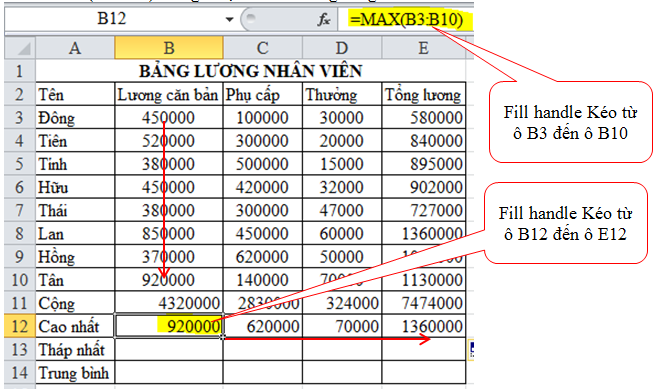Click cell with value 370000

pos(169,257)
